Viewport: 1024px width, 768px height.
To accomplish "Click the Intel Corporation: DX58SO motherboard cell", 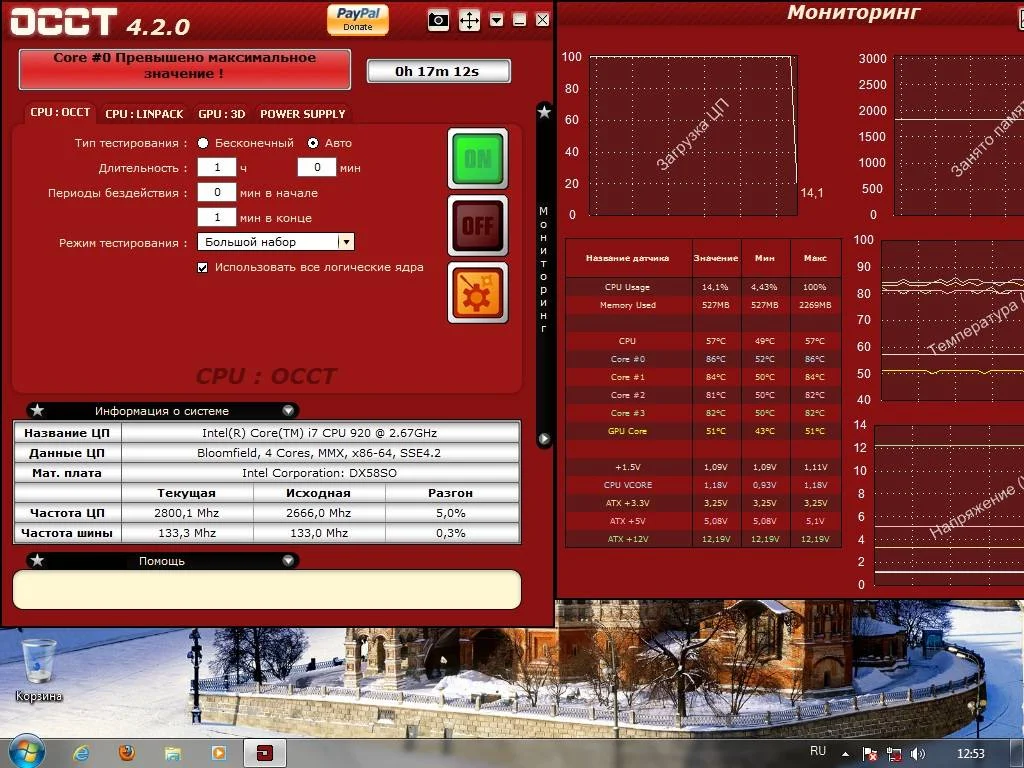I will (319, 473).
